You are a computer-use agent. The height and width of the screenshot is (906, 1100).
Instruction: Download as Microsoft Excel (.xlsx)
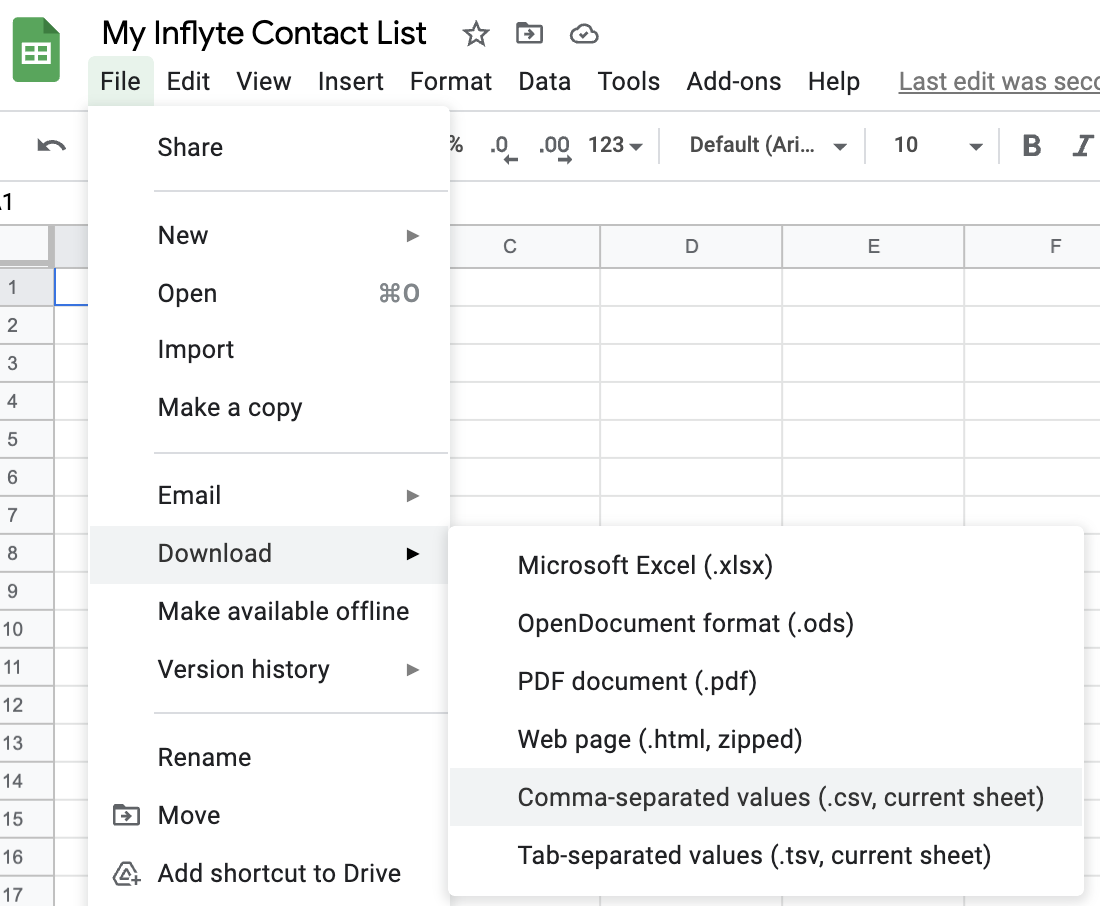pos(766,566)
